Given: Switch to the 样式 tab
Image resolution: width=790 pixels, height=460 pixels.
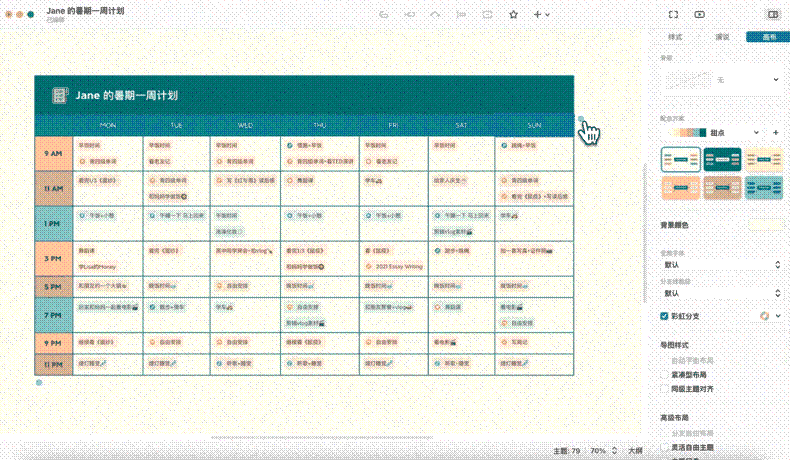Looking at the screenshot, I should point(674,37).
